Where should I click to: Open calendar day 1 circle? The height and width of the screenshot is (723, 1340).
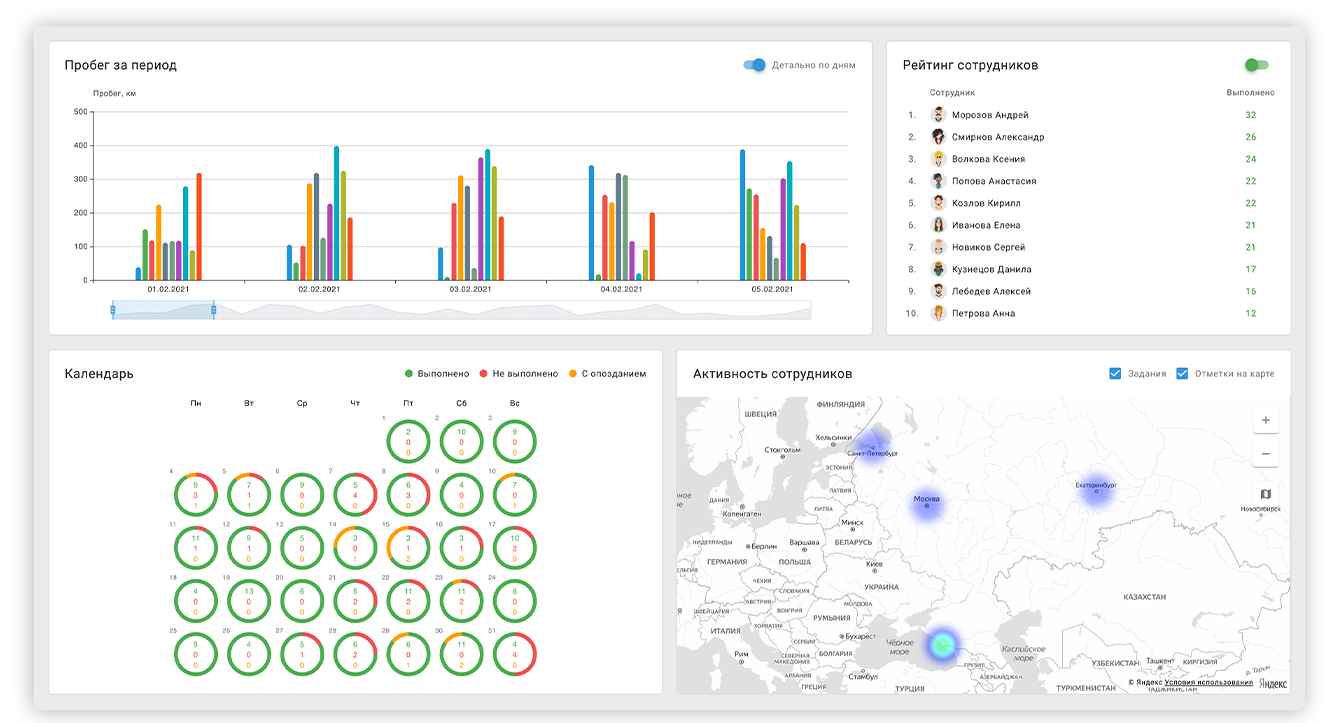tap(408, 442)
